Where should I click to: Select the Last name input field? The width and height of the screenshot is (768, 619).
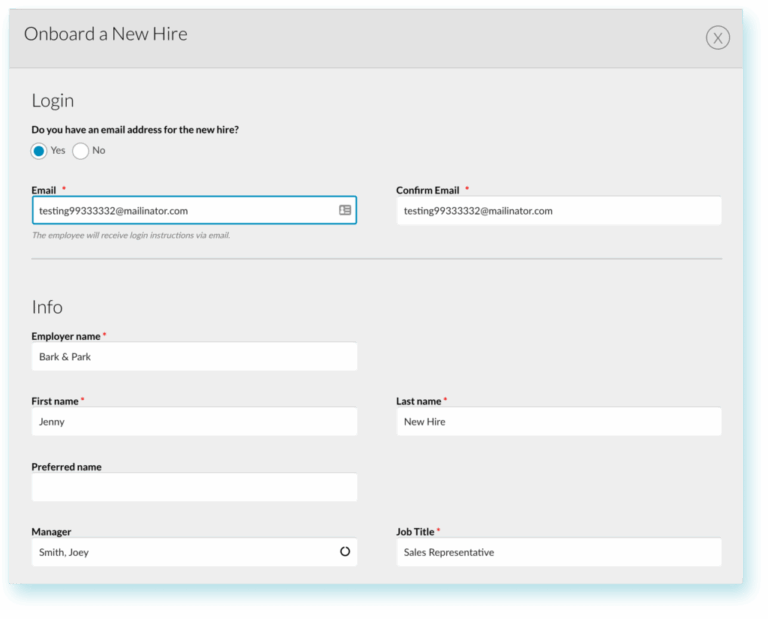point(559,422)
